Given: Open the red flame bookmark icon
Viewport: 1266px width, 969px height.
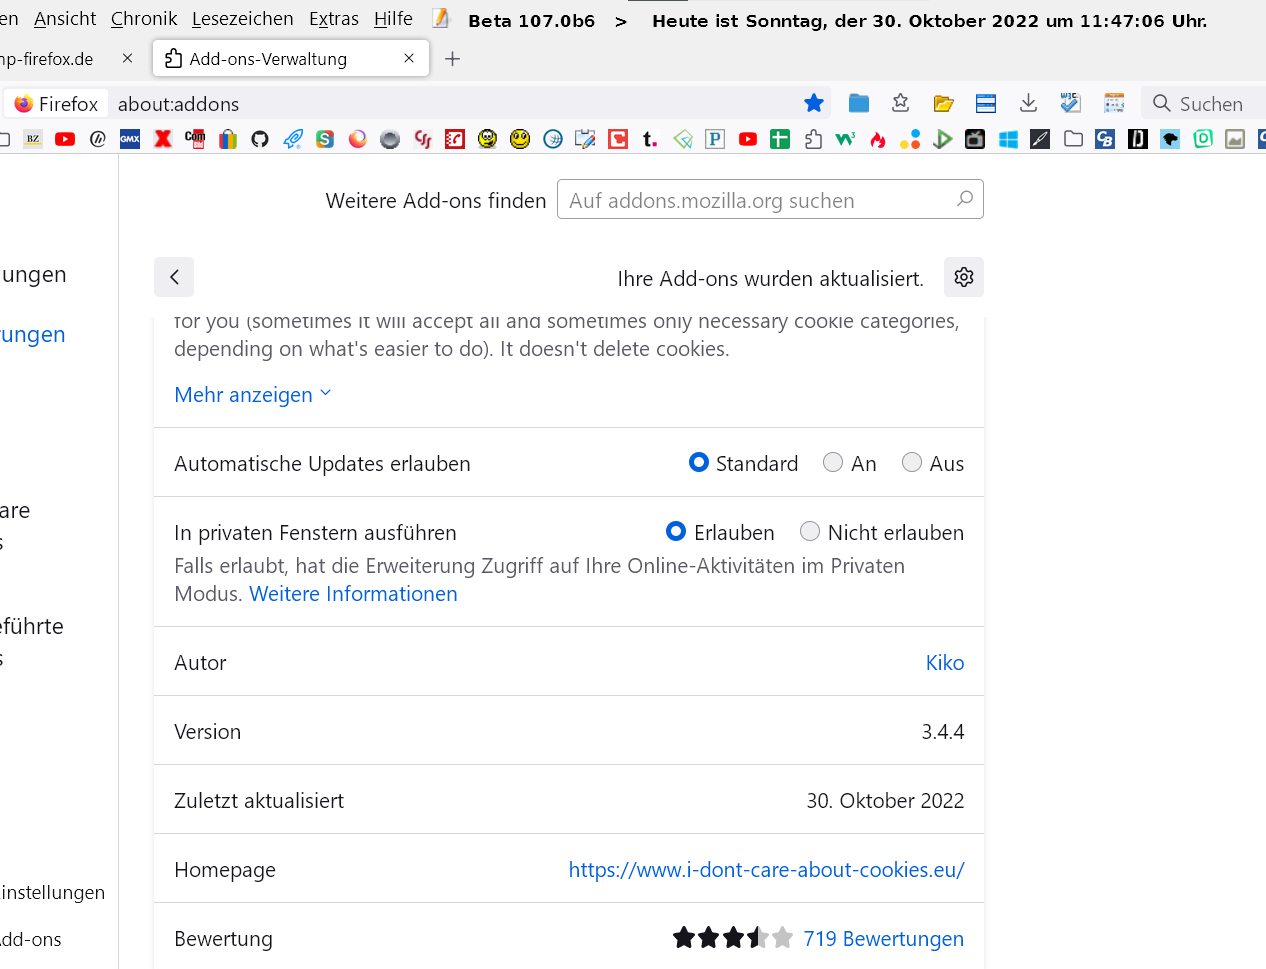Looking at the screenshot, I should [x=878, y=139].
